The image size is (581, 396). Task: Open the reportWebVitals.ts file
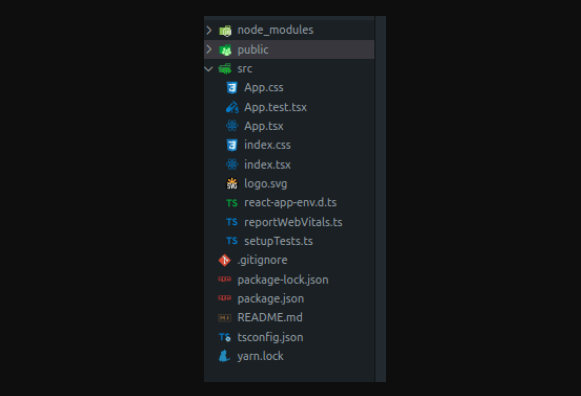tap(293, 222)
